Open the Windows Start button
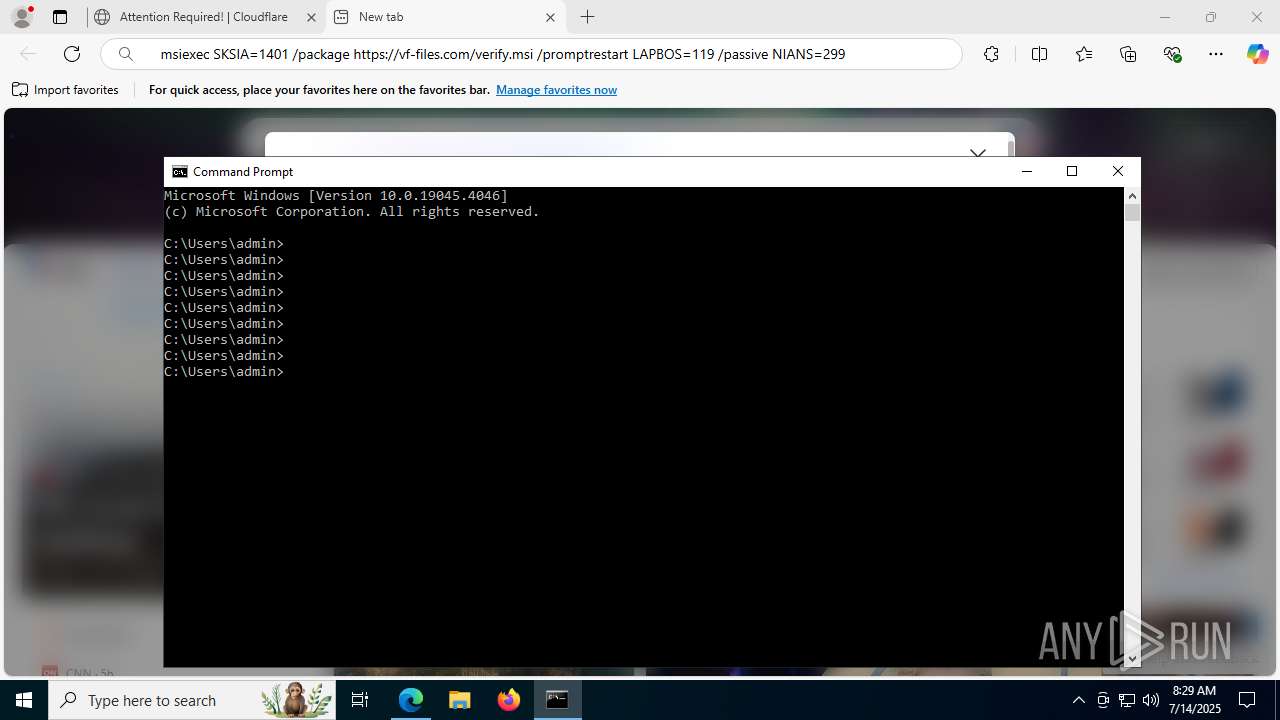The image size is (1280, 720). pyautogui.click(x=24, y=700)
